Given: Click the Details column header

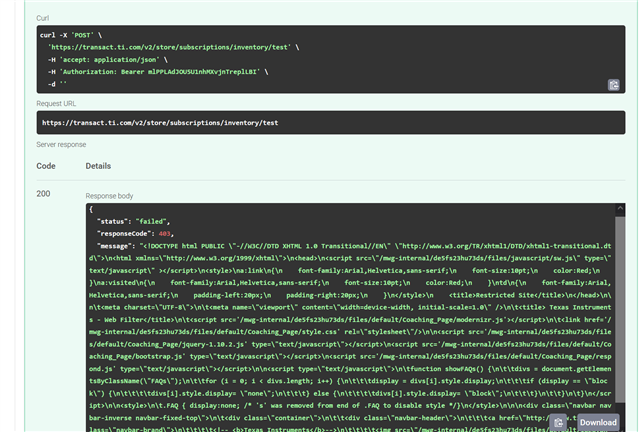Looking at the screenshot, I should point(98,166).
